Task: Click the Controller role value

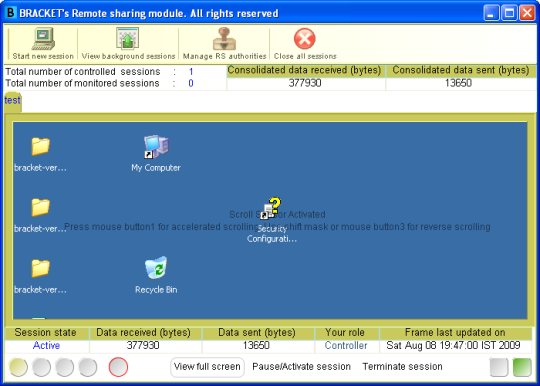Action: [x=346, y=345]
